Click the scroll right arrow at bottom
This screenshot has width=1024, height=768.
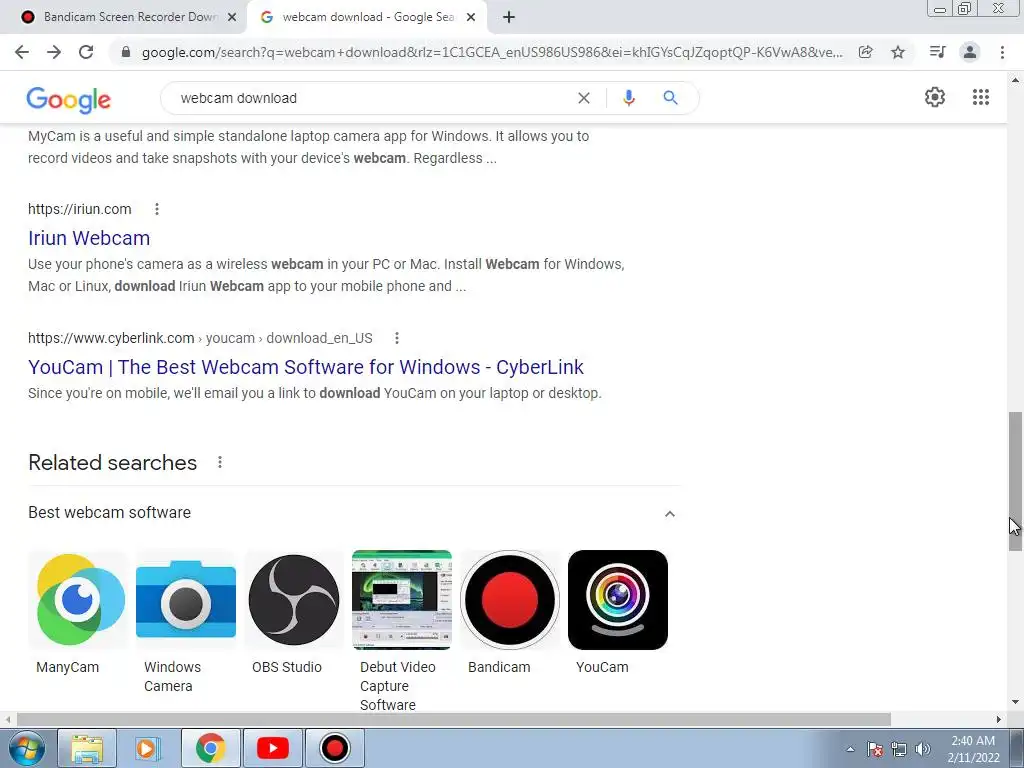tap(999, 719)
